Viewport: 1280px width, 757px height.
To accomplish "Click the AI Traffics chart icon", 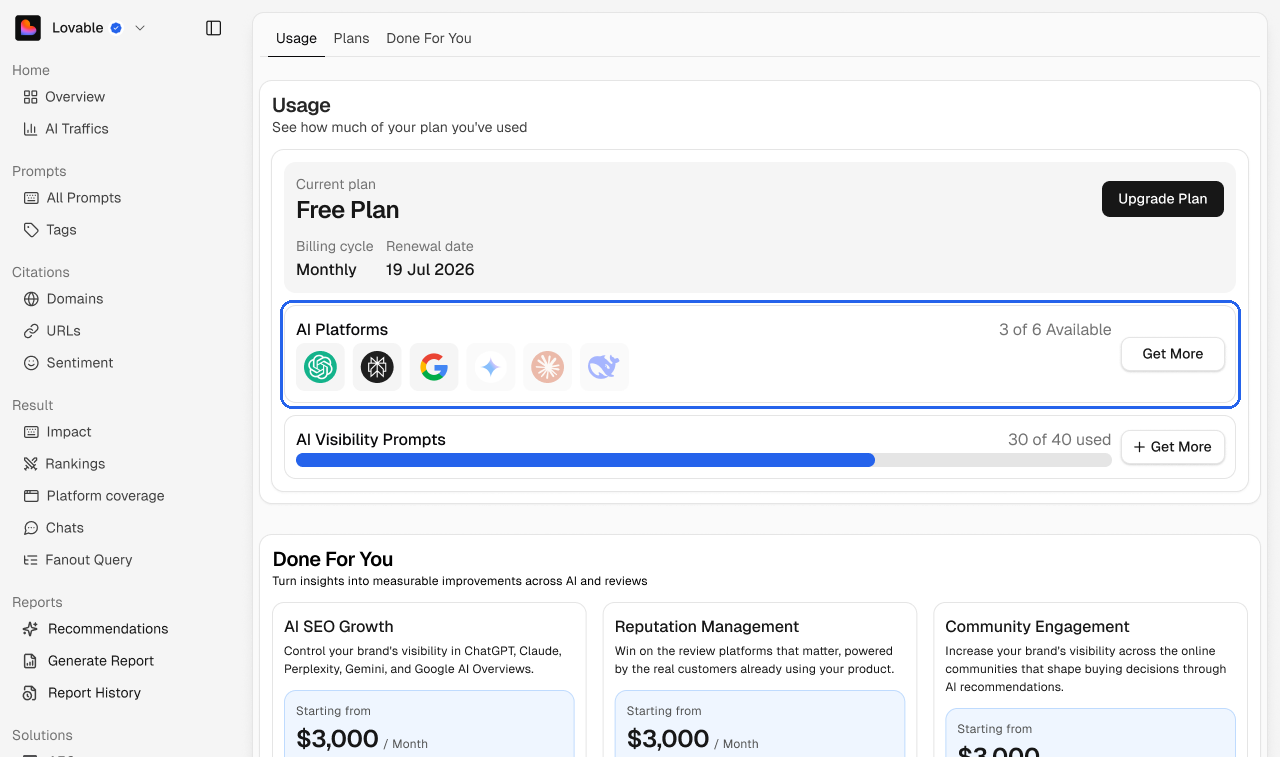I will click(30, 129).
